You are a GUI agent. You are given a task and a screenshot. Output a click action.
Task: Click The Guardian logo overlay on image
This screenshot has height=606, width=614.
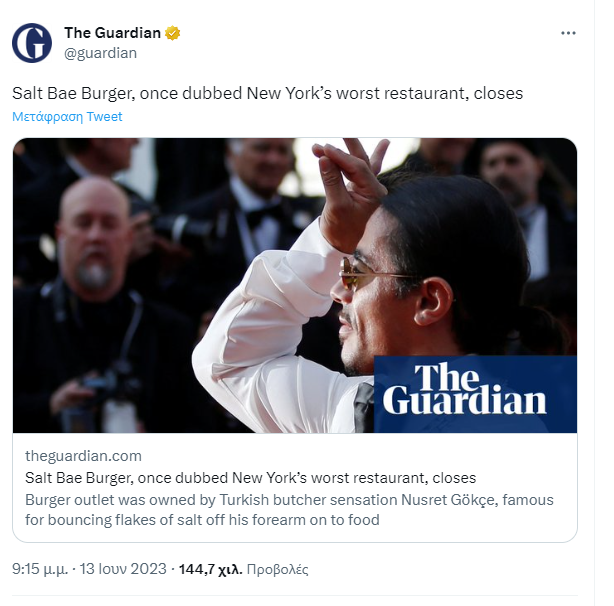475,394
